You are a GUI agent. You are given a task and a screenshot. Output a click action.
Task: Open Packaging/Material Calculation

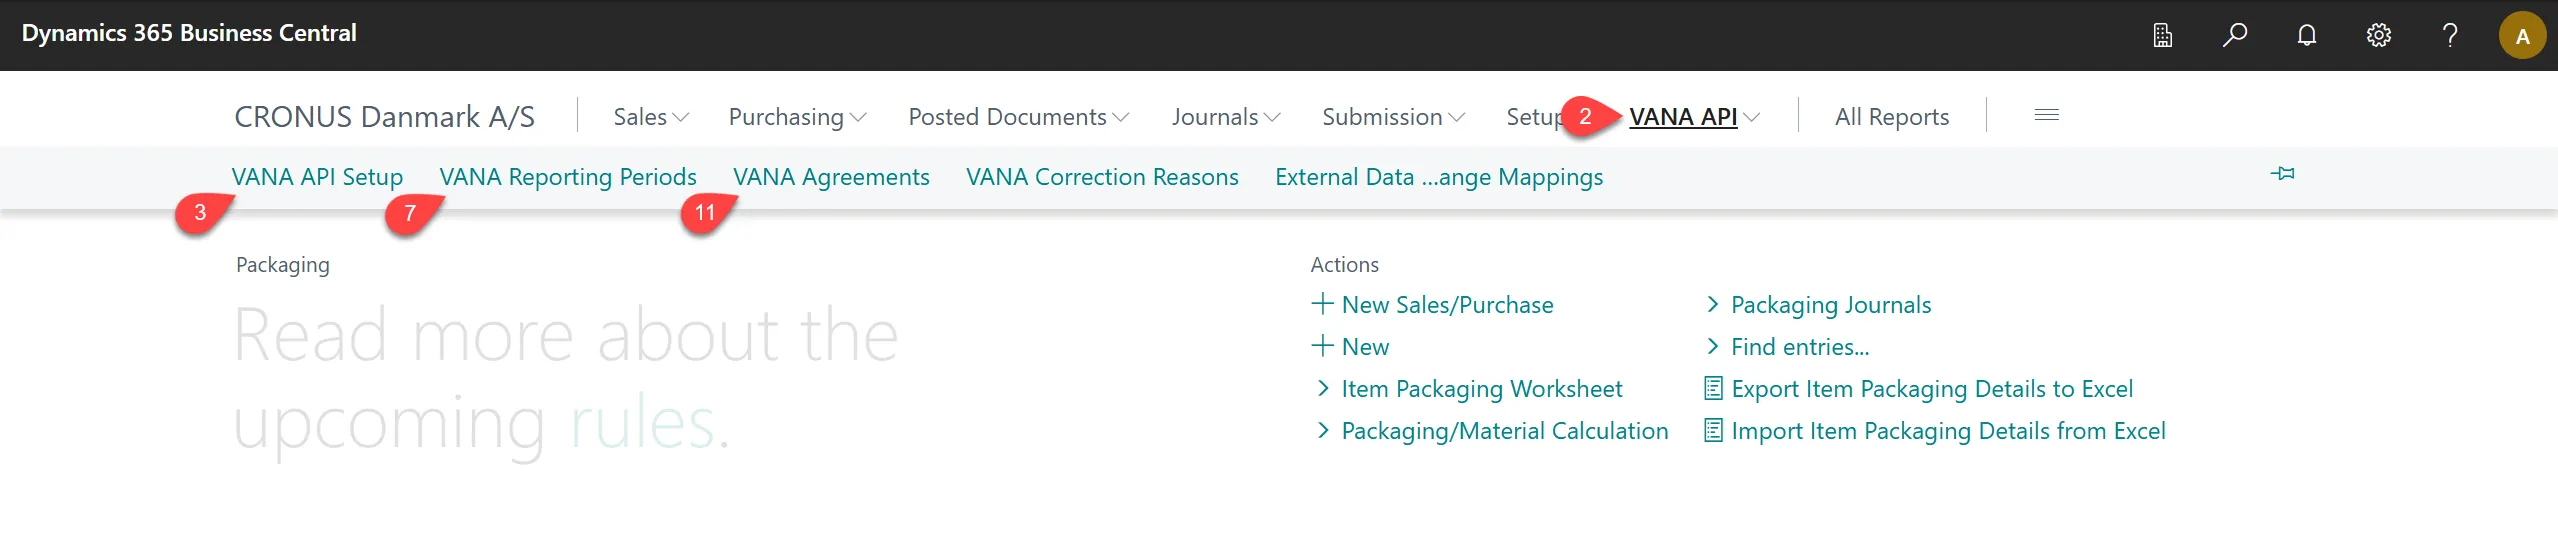point(1505,431)
